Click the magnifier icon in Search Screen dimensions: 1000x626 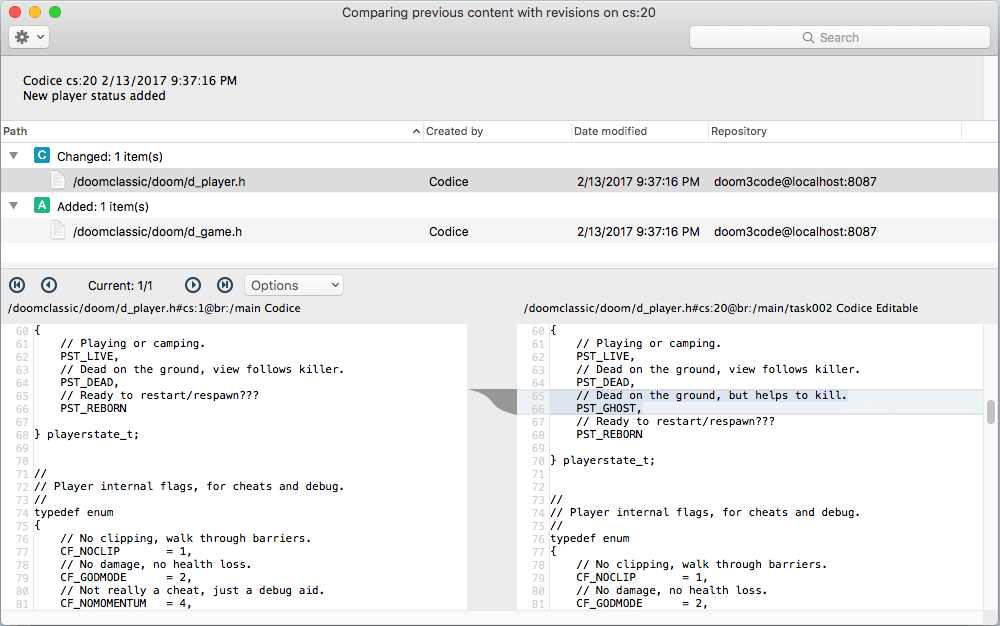(x=808, y=38)
